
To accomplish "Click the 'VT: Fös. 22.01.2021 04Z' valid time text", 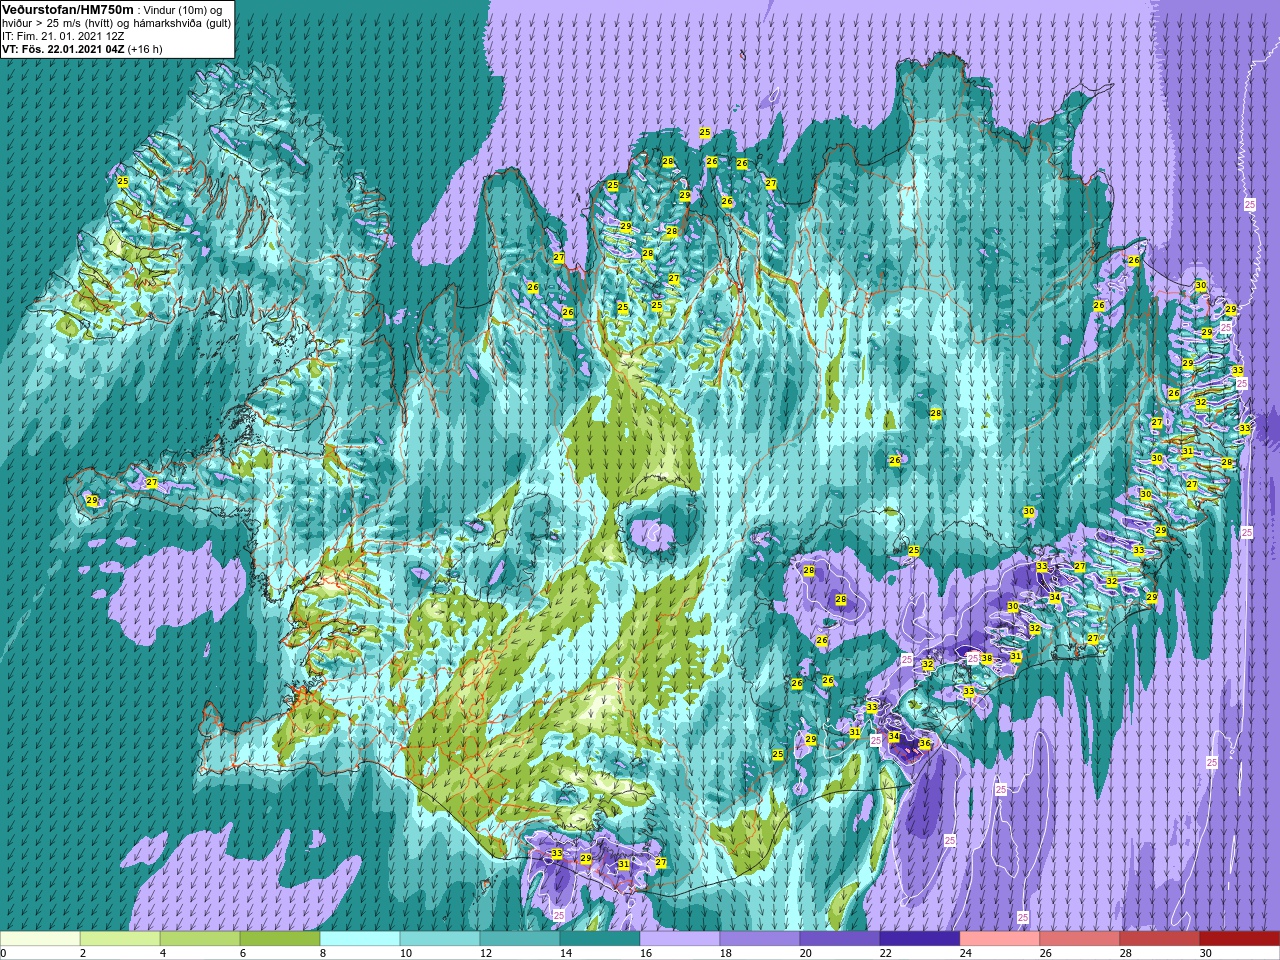I will 63,49.
